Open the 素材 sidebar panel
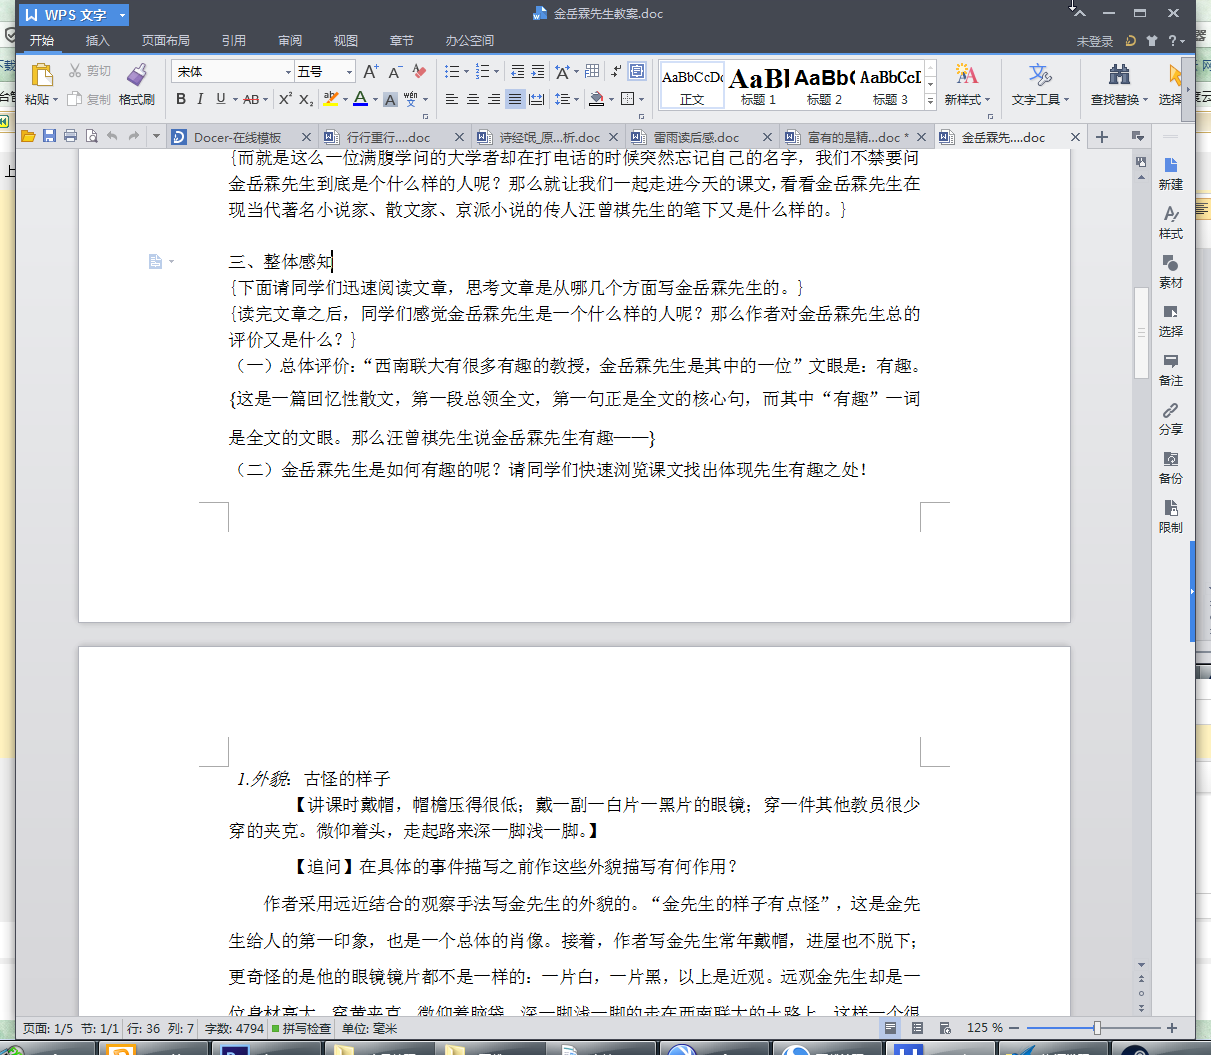Viewport: 1211px width, 1055px height. tap(1171, 271)
